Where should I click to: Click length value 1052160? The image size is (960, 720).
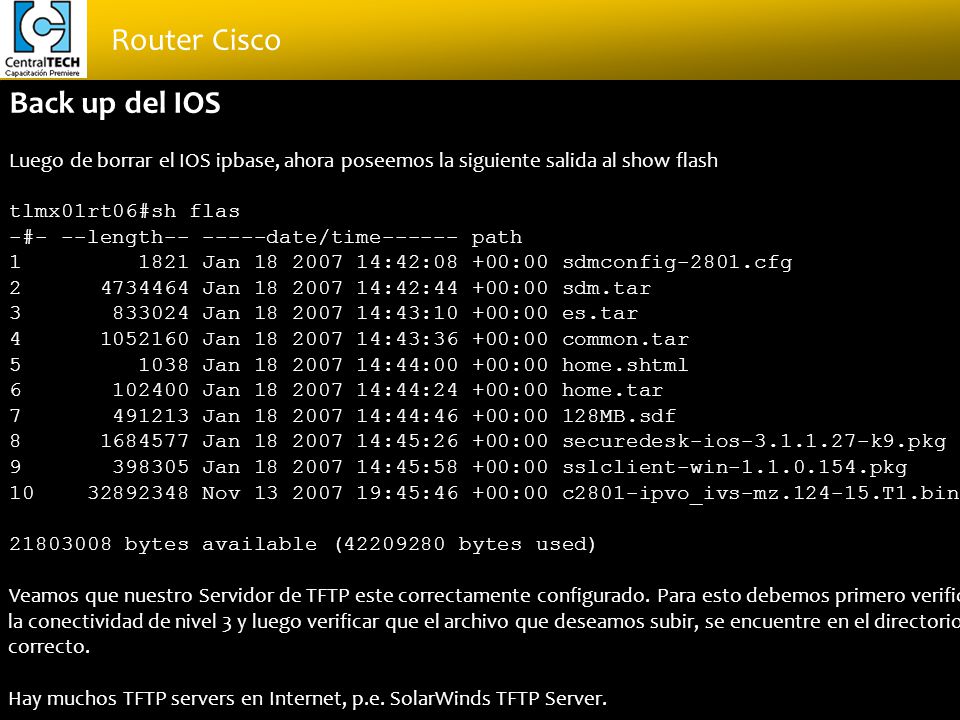144,339
